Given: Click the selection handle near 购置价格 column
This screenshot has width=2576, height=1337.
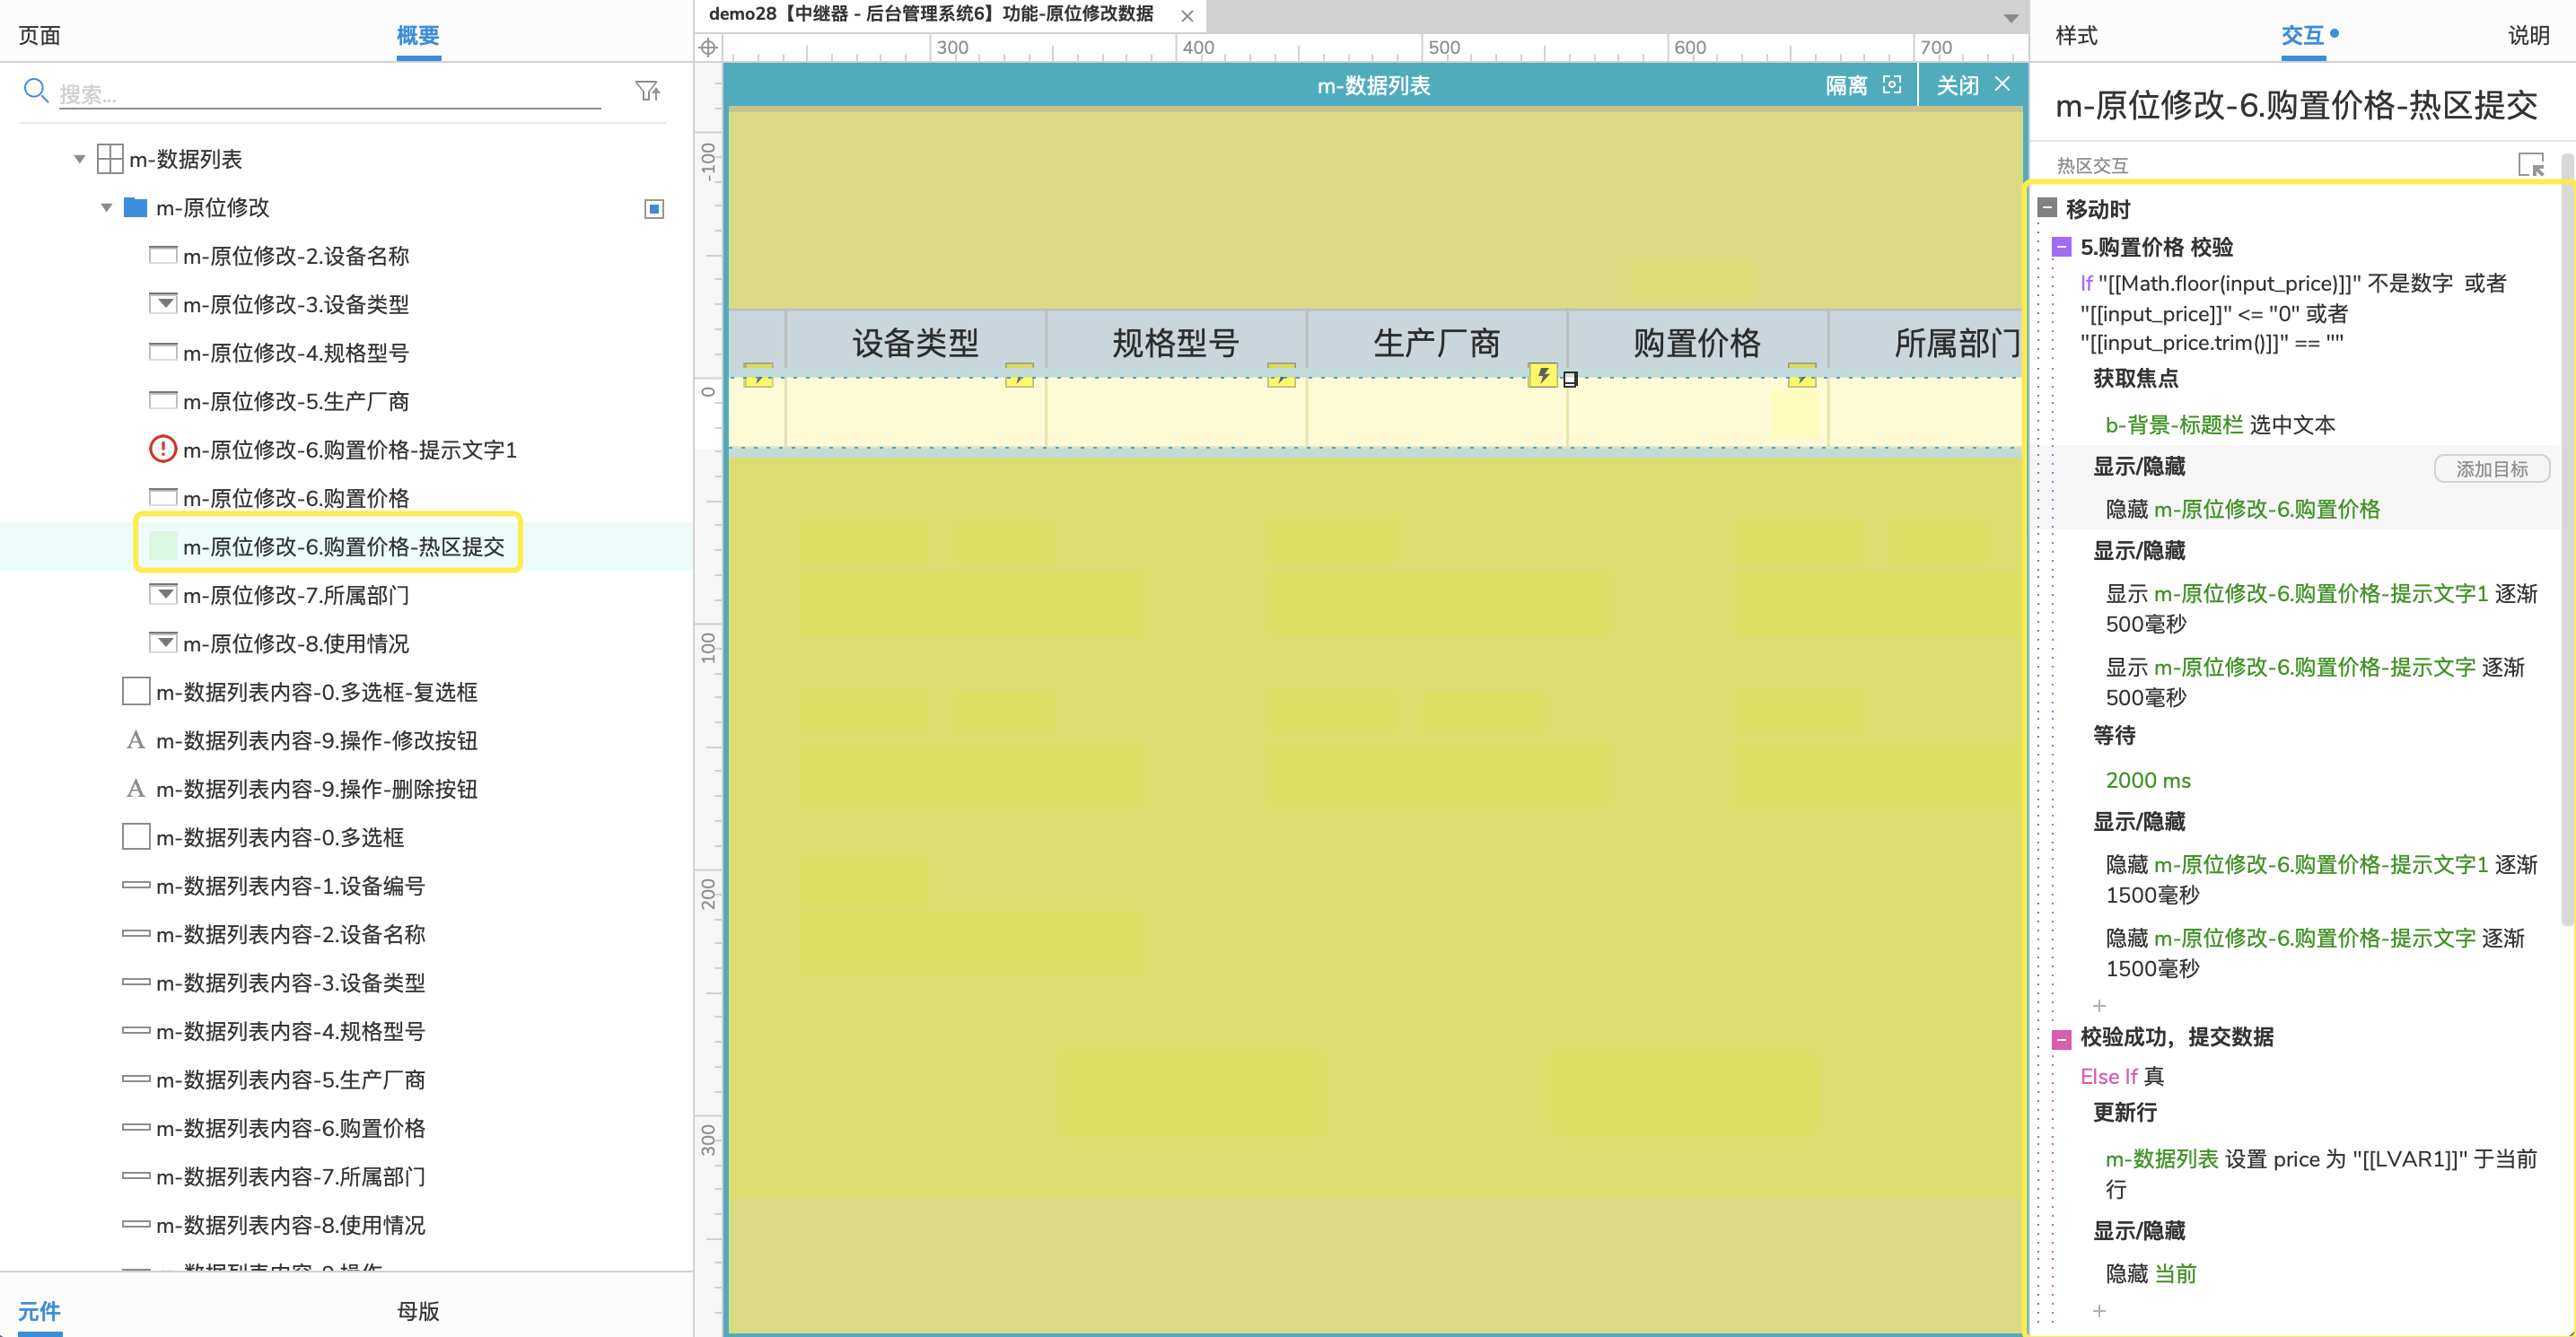Looking at the screenshot, I should point(1570,379).
